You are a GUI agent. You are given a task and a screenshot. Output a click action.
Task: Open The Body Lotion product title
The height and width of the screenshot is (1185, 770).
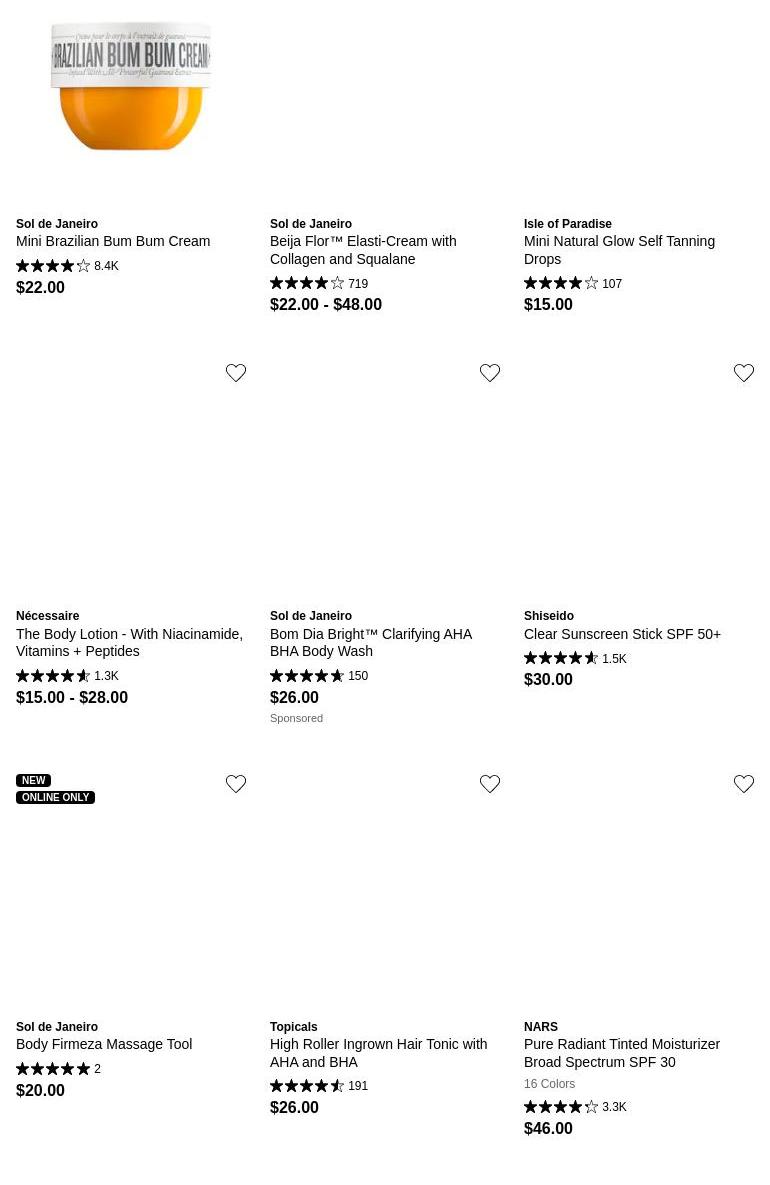129,642
